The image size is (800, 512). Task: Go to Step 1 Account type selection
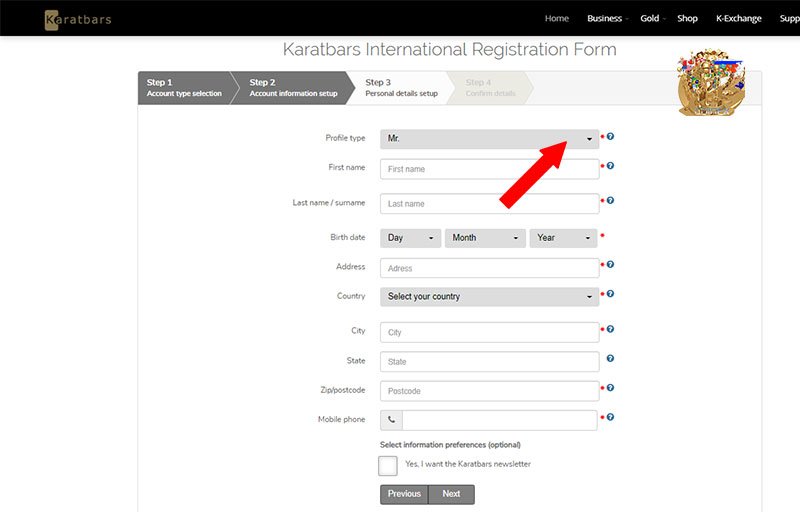click(184, 88)
